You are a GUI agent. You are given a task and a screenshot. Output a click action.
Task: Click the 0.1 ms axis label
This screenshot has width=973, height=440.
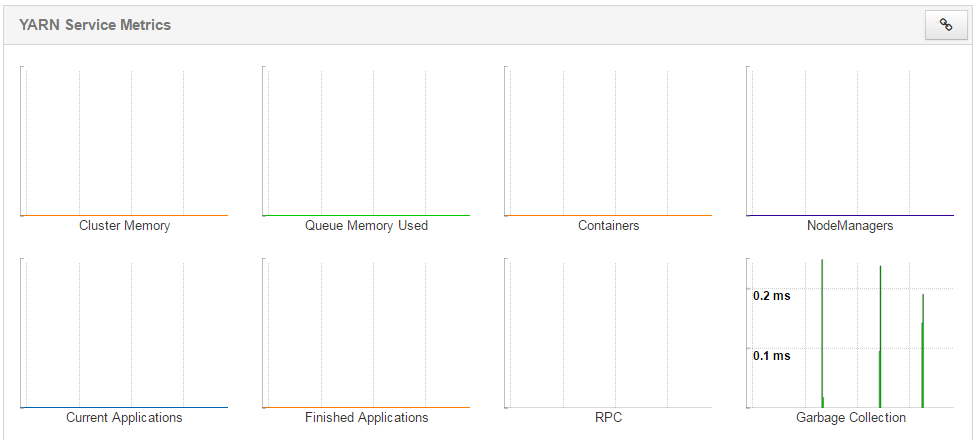[772, 356]
